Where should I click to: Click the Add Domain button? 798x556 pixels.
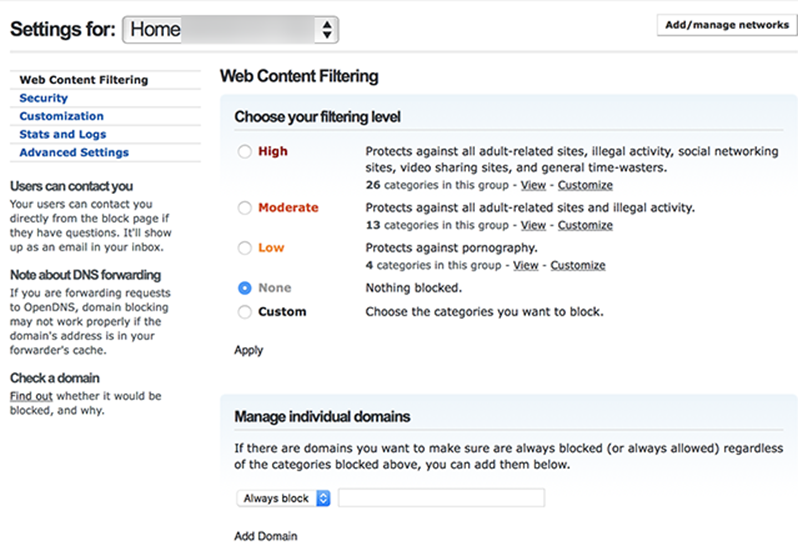coord(266,536)
